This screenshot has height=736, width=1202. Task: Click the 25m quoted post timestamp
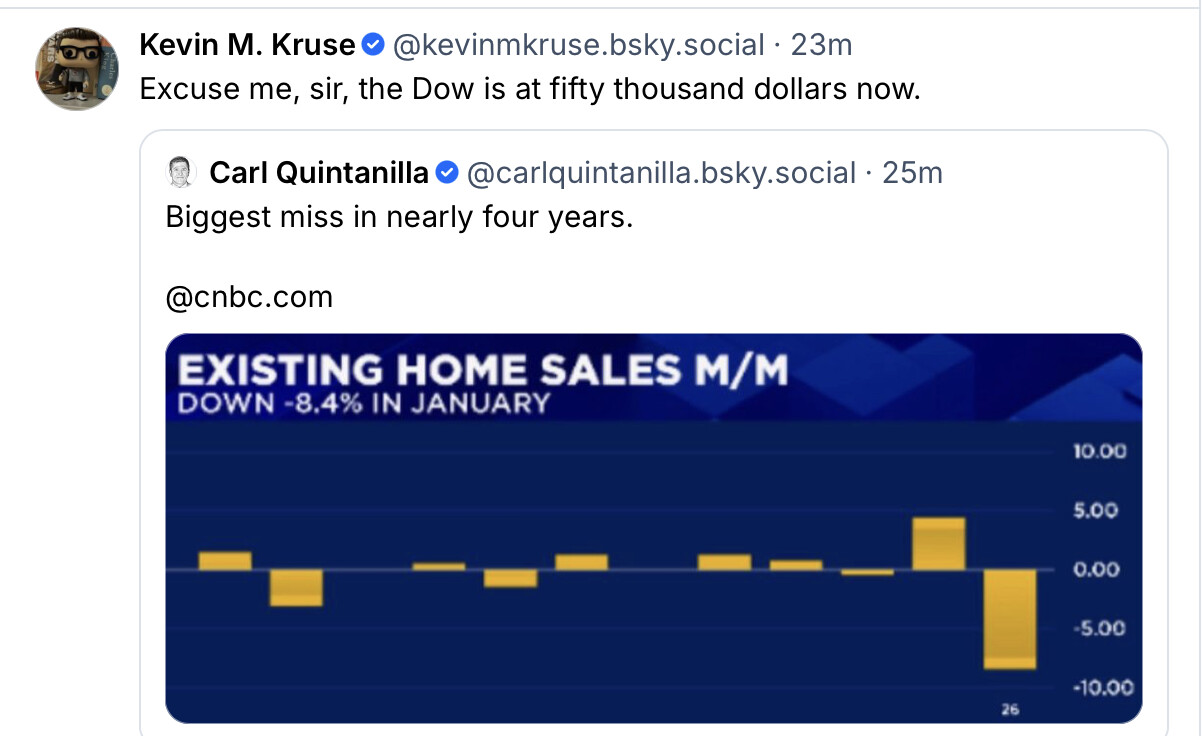tap(912, 173)
